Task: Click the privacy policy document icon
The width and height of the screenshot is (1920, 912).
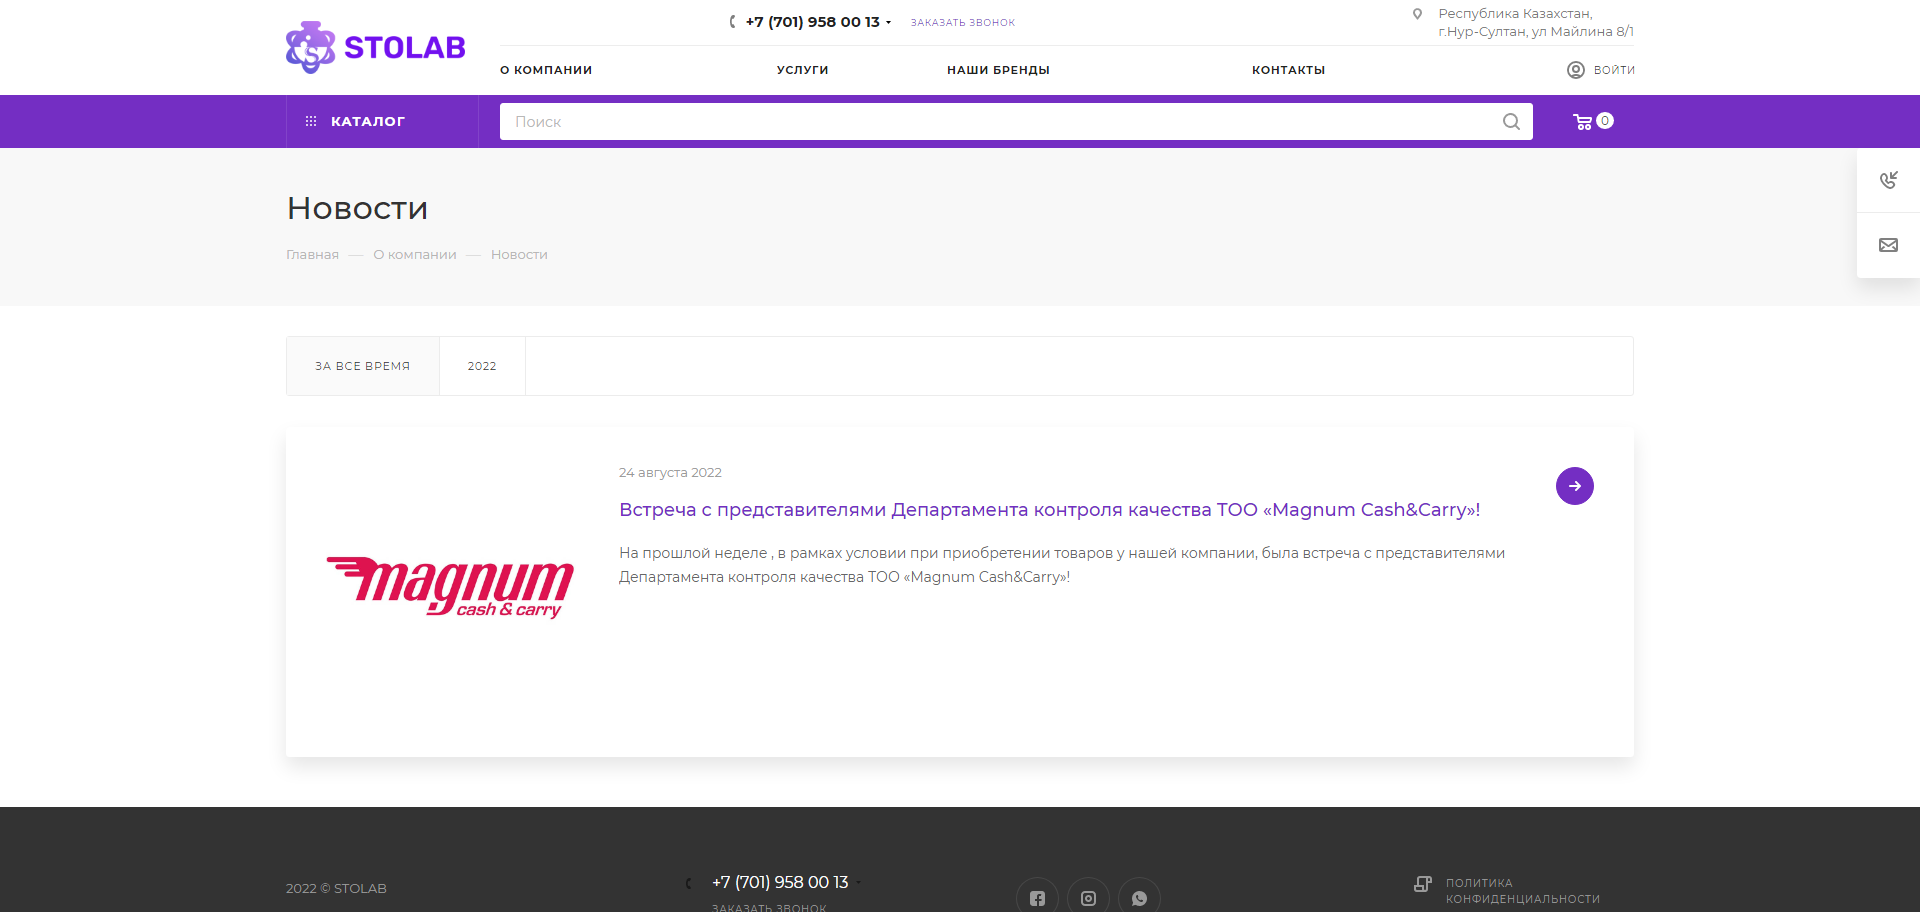Action: [x=1423, y=884]
